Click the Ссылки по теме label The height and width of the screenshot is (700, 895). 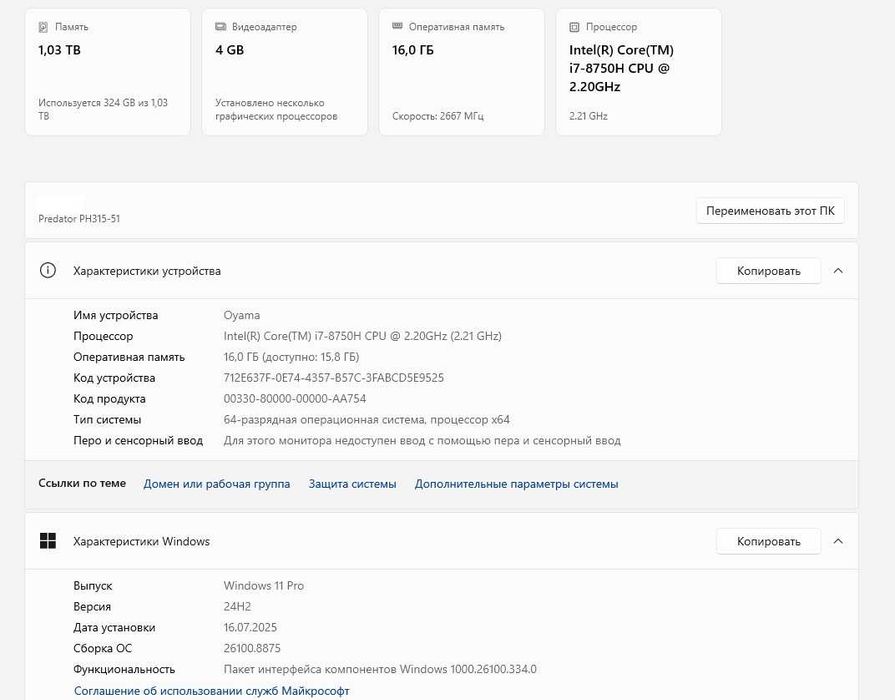[82, 483]
